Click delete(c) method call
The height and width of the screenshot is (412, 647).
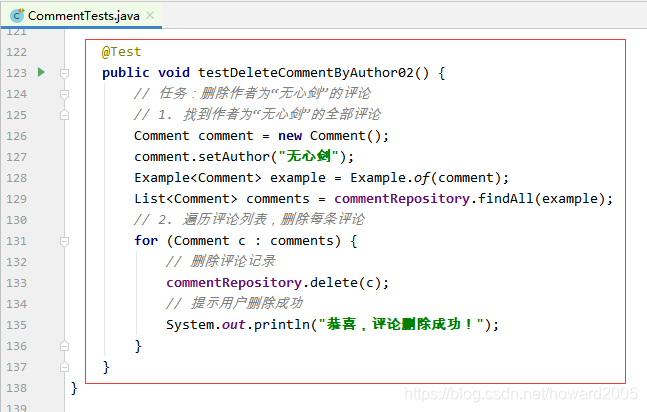coord(345,283)
